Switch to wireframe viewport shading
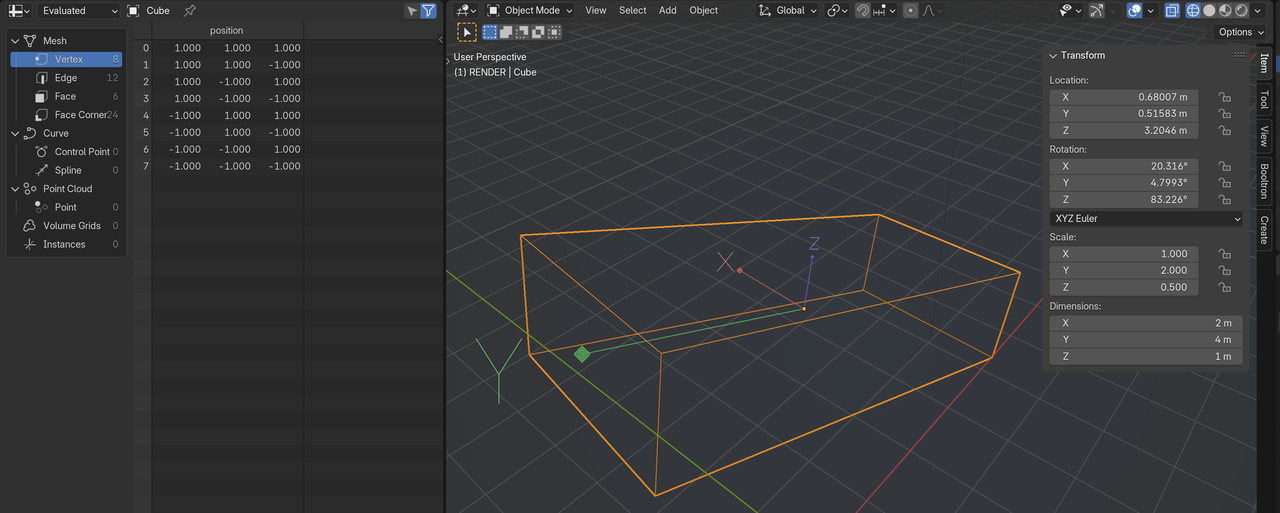This screenshot has height=513, width=1280. 1193,11
